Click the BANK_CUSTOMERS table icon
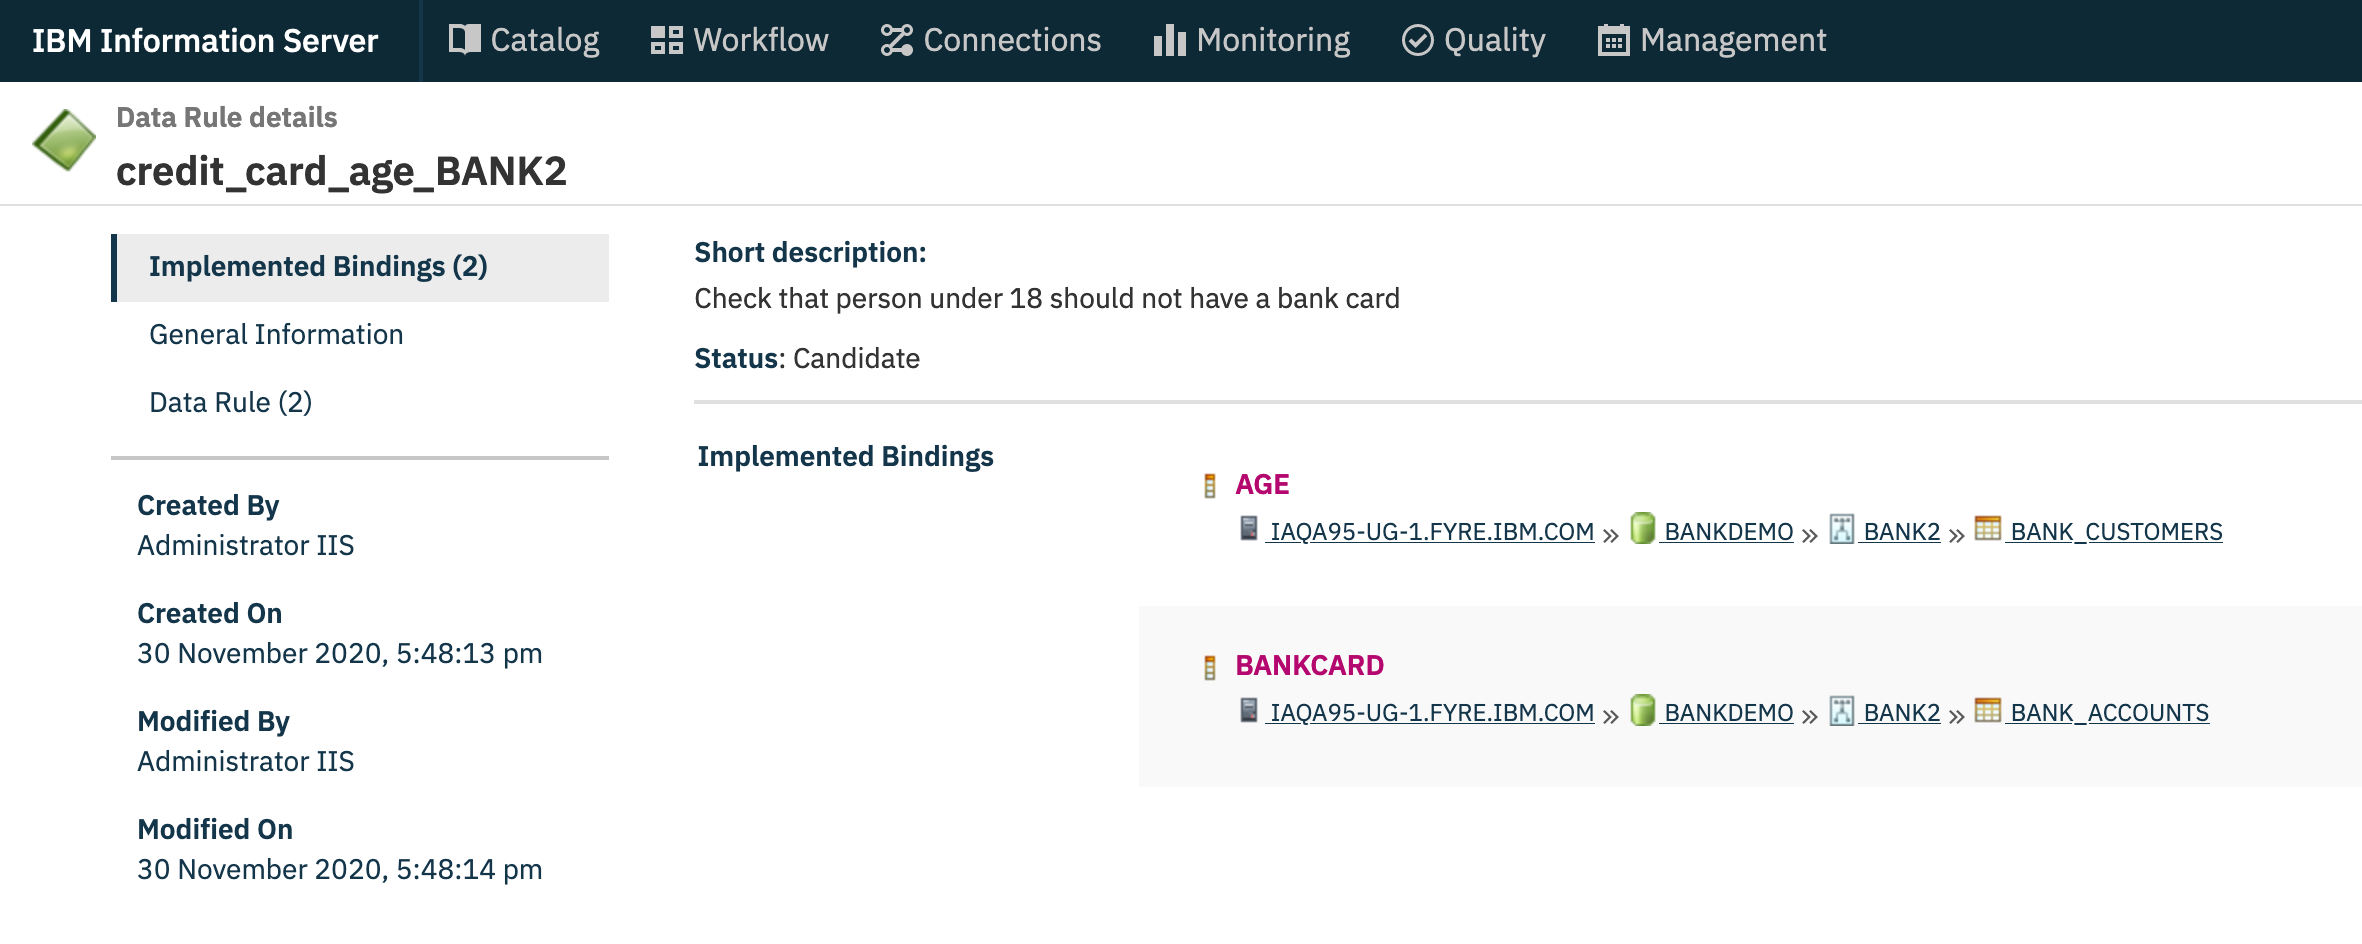 point(1988,529)
